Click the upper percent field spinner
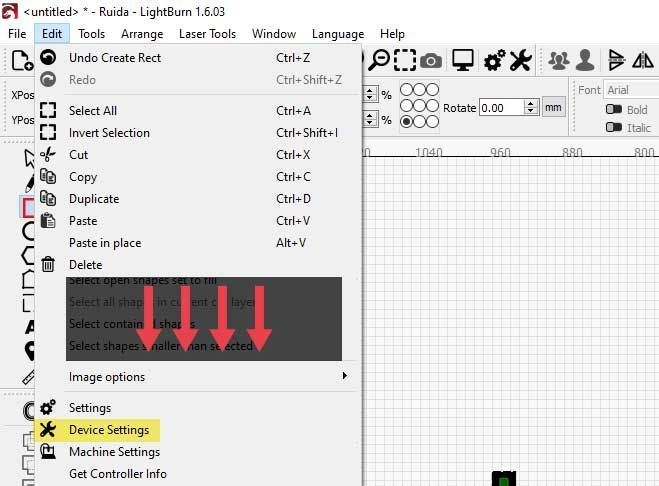 [369, 94]
